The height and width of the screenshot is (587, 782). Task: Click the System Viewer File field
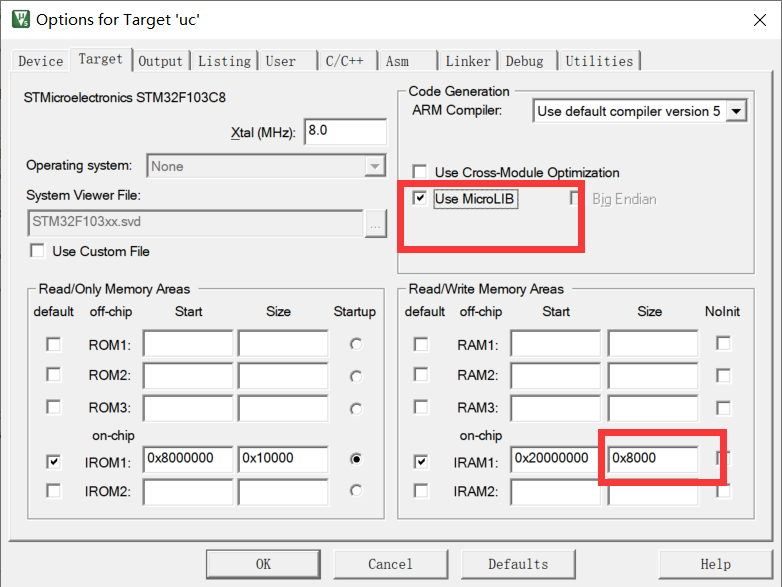[196, 222]
